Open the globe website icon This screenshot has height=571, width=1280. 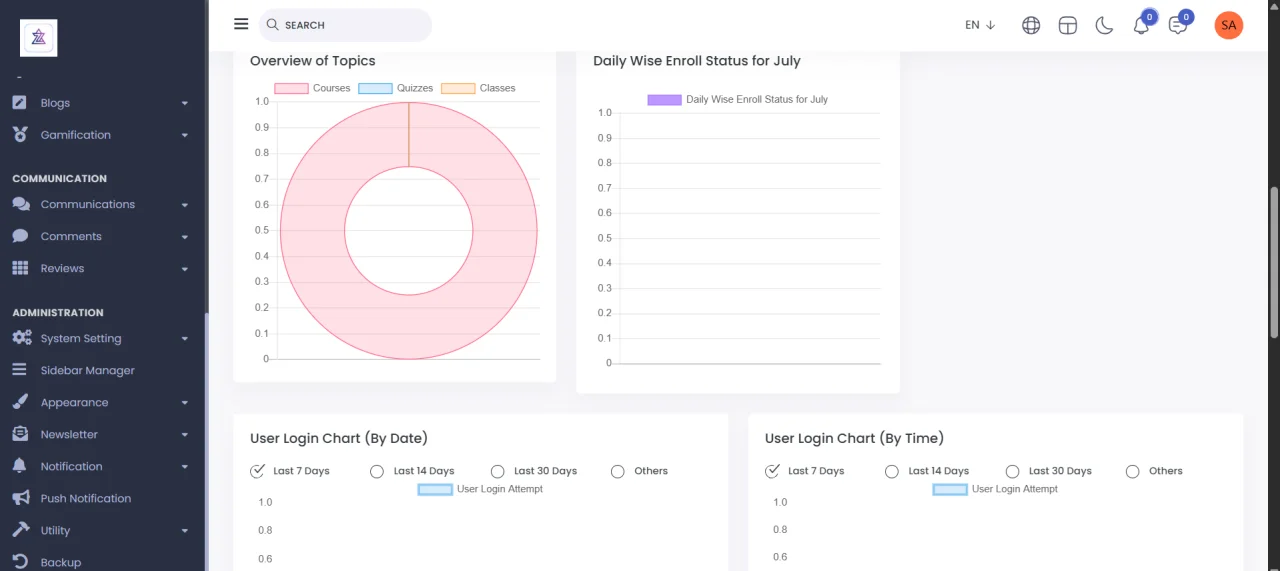(x=1031, y=25)
